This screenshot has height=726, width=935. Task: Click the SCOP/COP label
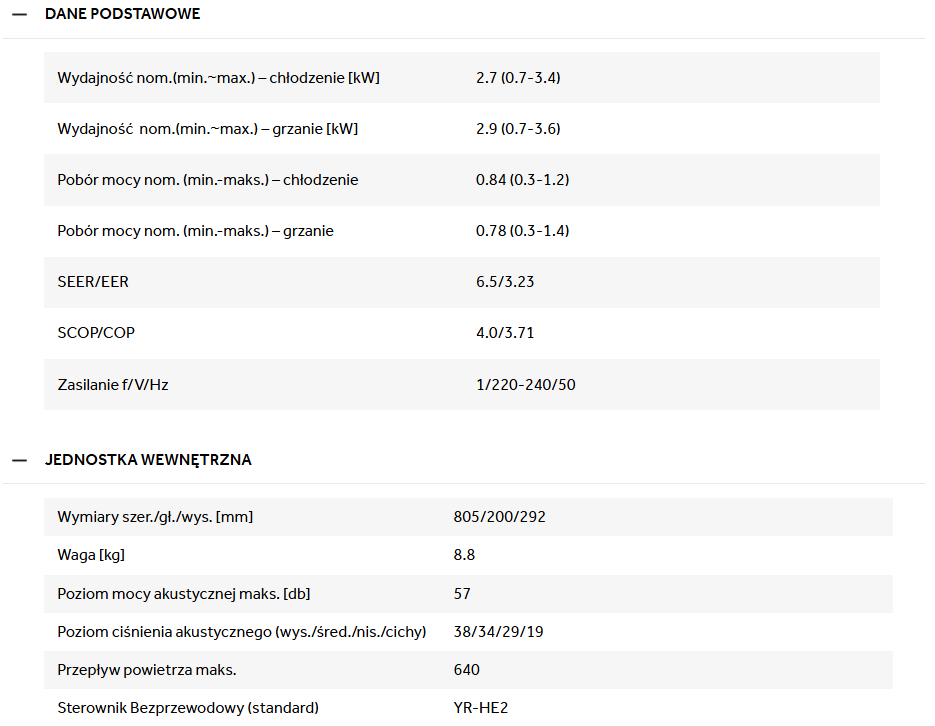(x=96, y=333)
